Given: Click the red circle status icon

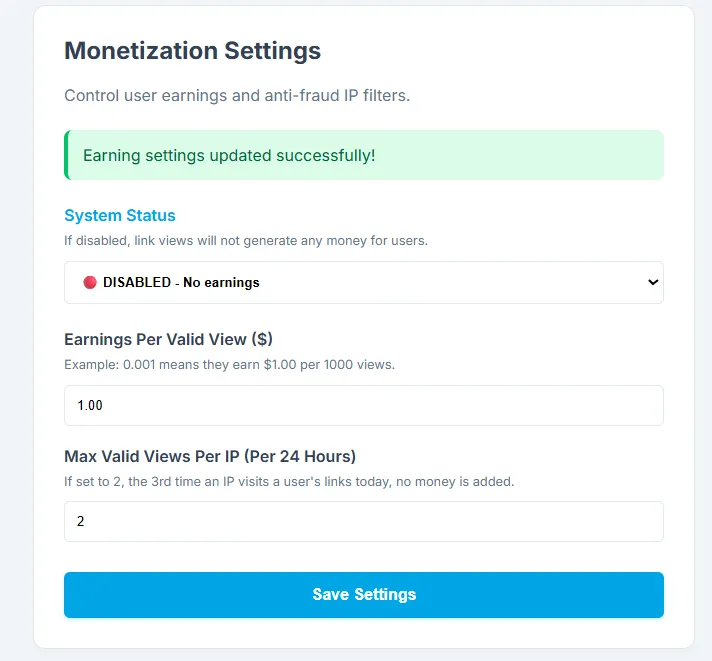Looking at the screenshot, I should coord(89,282).
